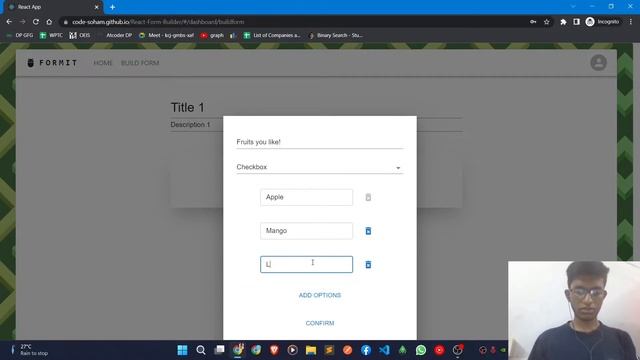Delete the Mango option

pyautogui.click(x=368, y=231)
